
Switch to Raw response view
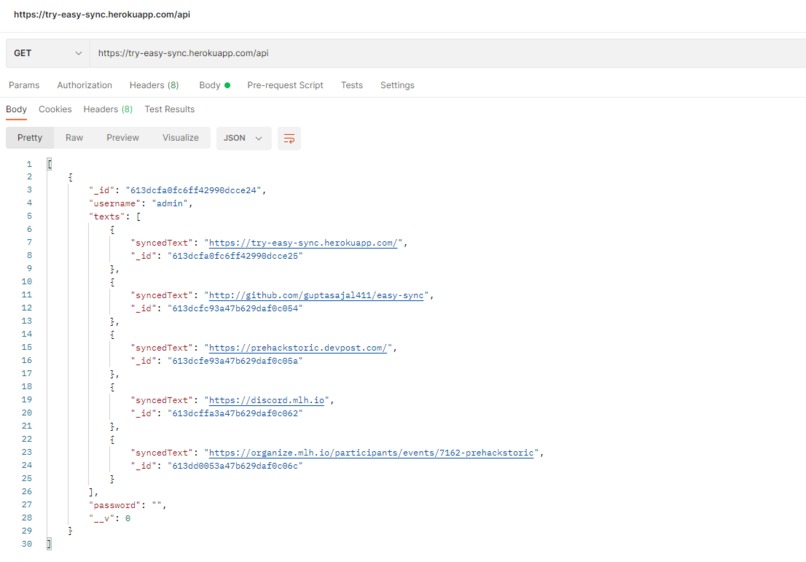click(x=74, y=138)
